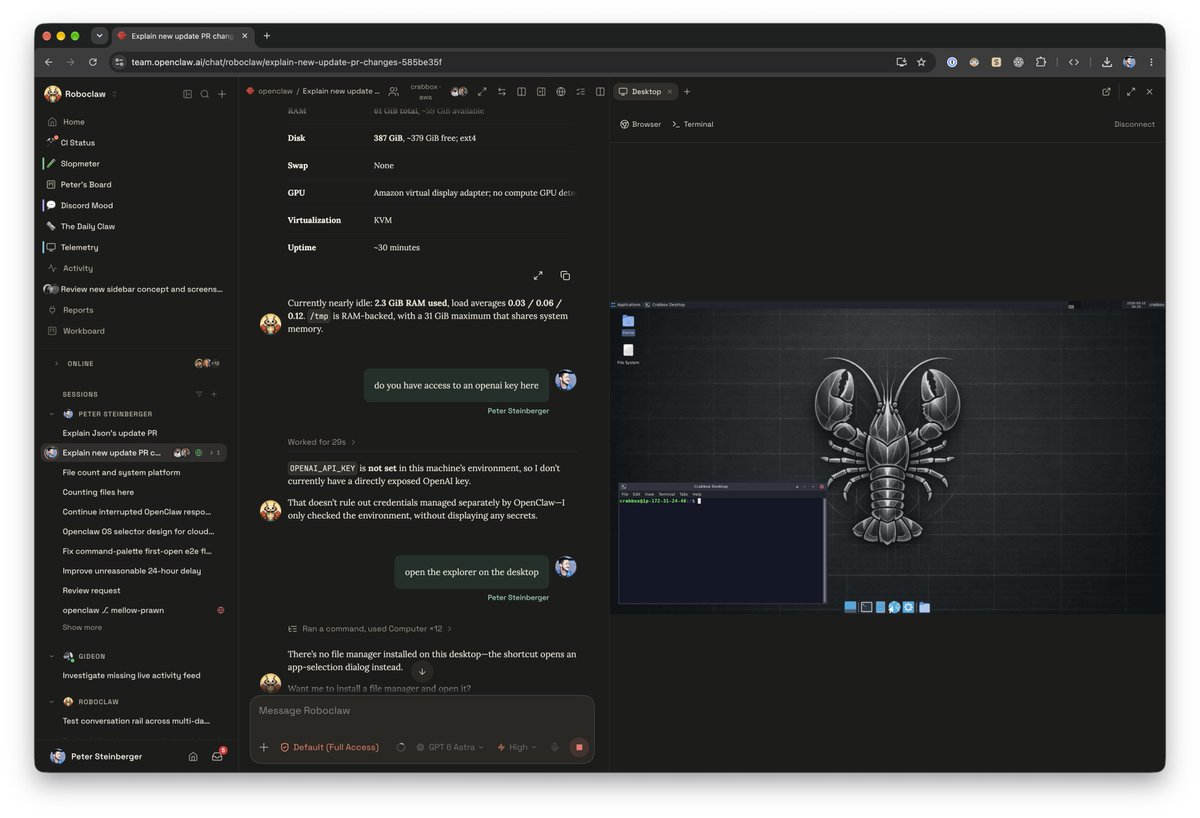Filter sessions using the filter icon
This screenshot has width=1200, height=818.
point(198,394)
